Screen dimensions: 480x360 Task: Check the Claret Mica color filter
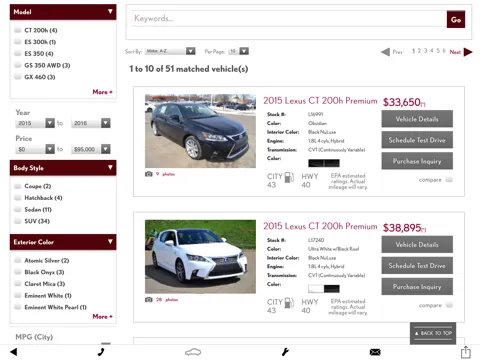(x=18, y=284)
